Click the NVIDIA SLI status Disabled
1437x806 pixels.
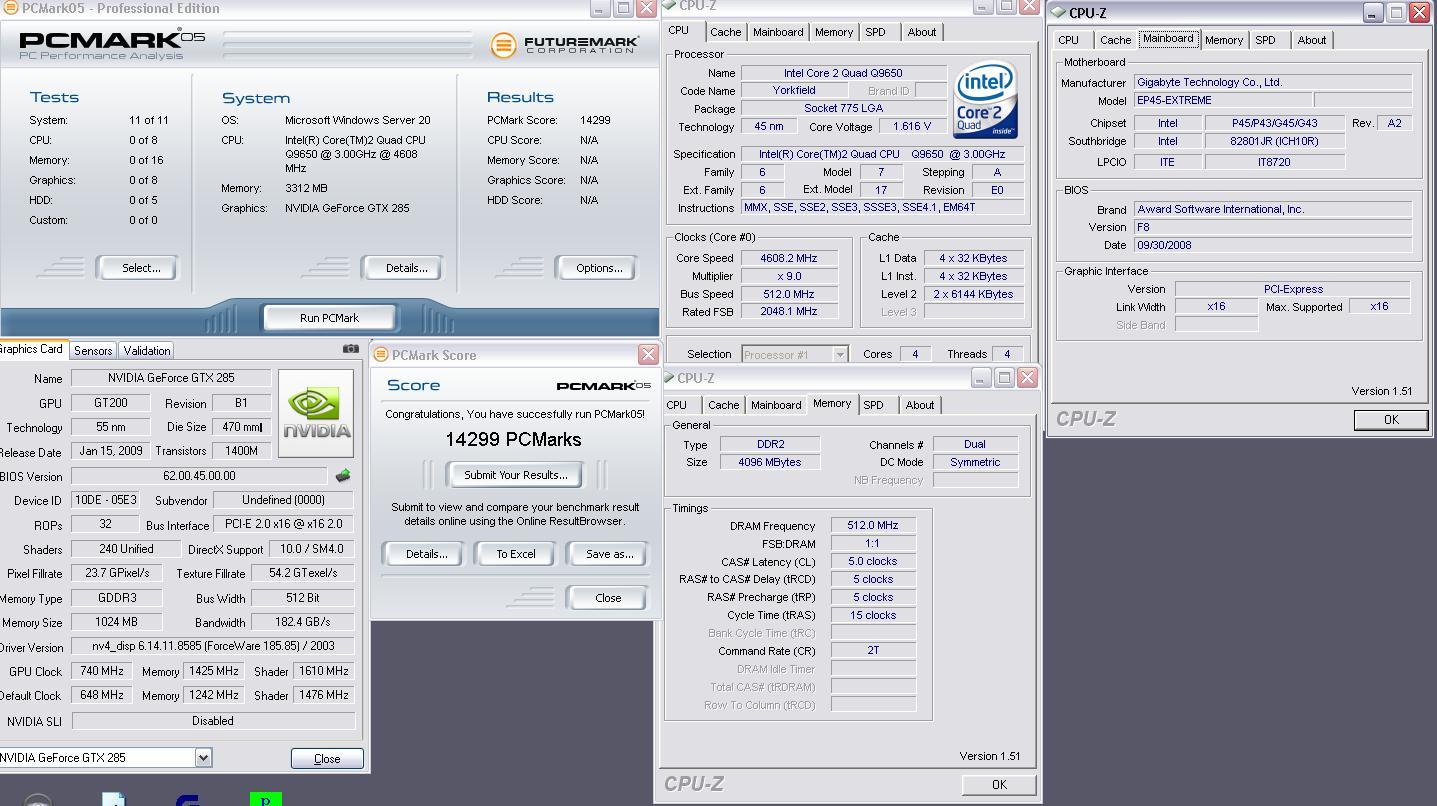click(x=213, y=721)
